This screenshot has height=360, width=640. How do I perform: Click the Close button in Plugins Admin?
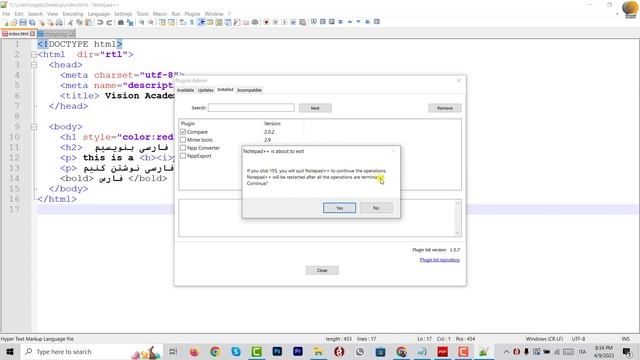coord(322,270)
